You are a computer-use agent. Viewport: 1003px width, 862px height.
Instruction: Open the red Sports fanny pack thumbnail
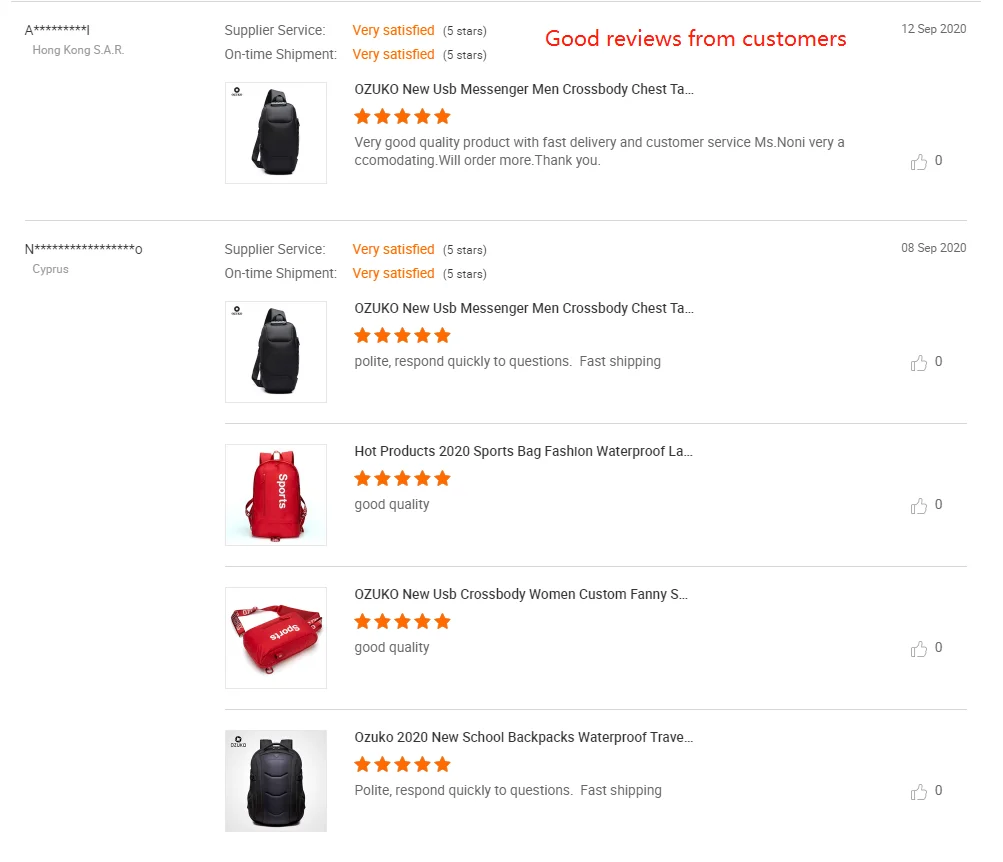pos(276,638)
